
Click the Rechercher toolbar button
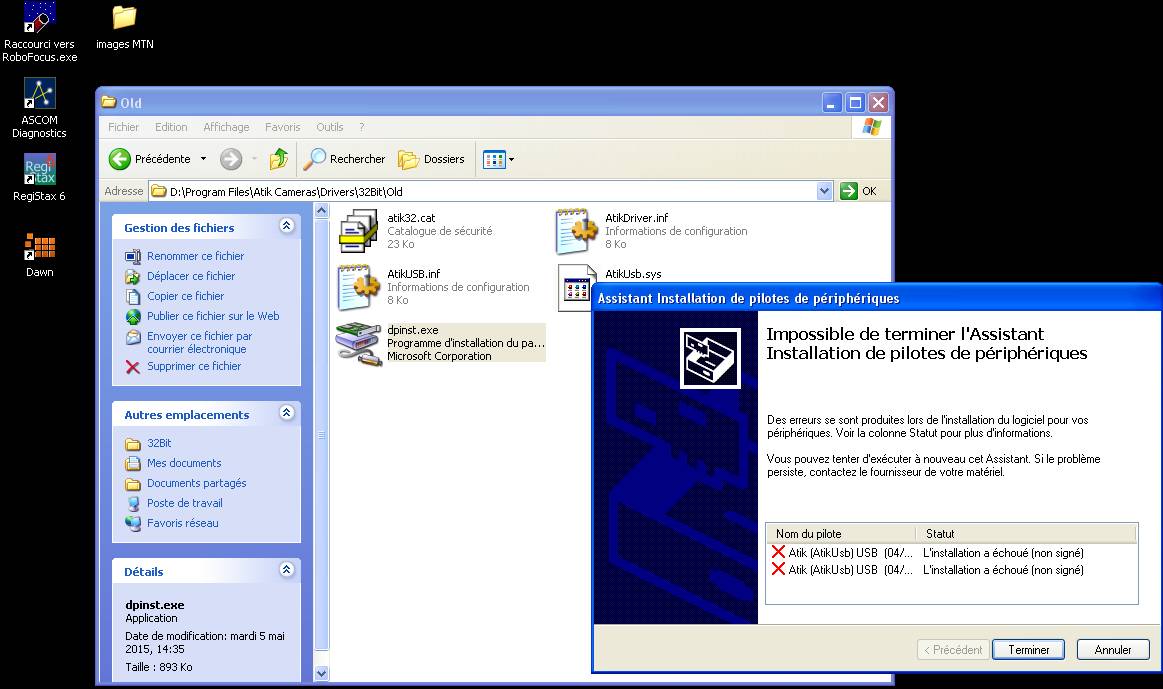345,159
